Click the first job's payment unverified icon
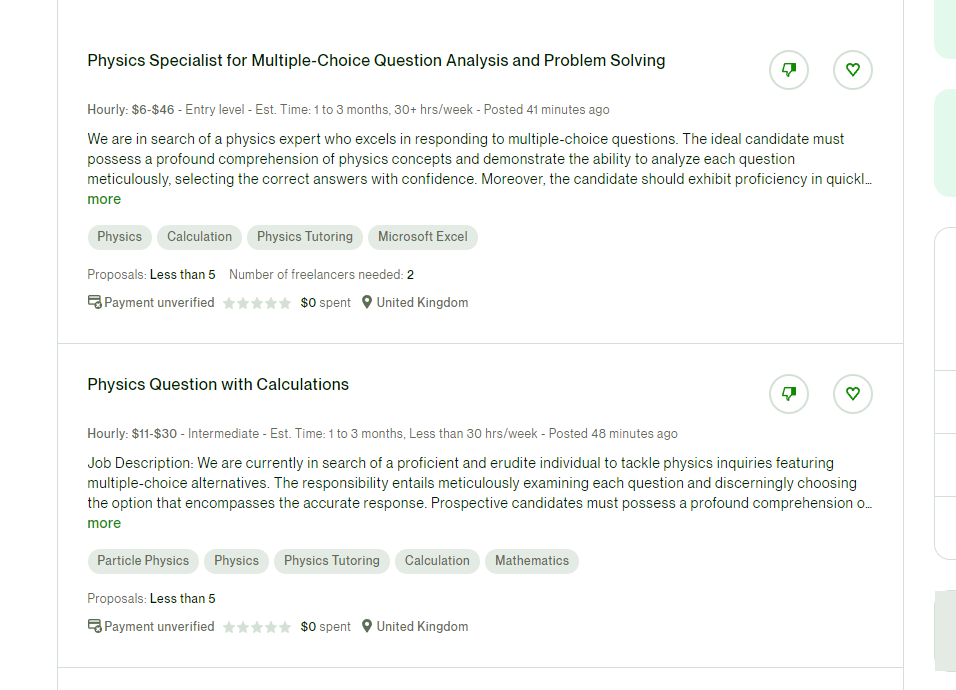 [x=95, y=302]
